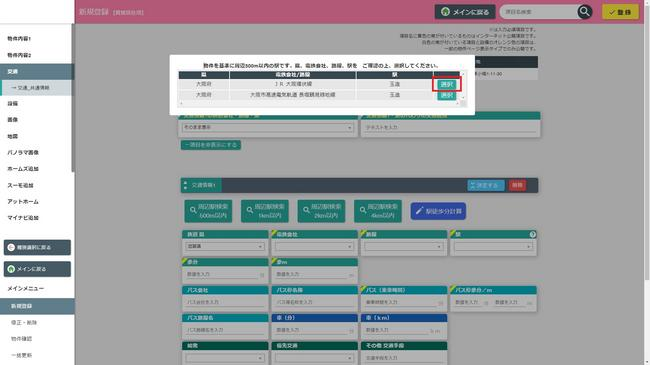Click the yellow 登録 button
Screen dimensions: 650x365
pos(620,12)
